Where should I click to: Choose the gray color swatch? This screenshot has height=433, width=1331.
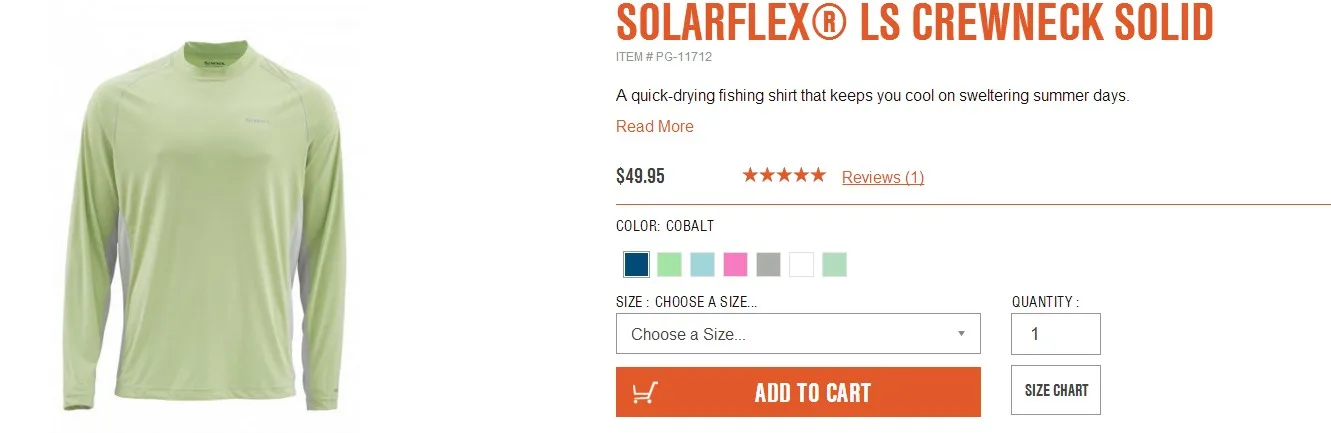[x=768, y=264]
